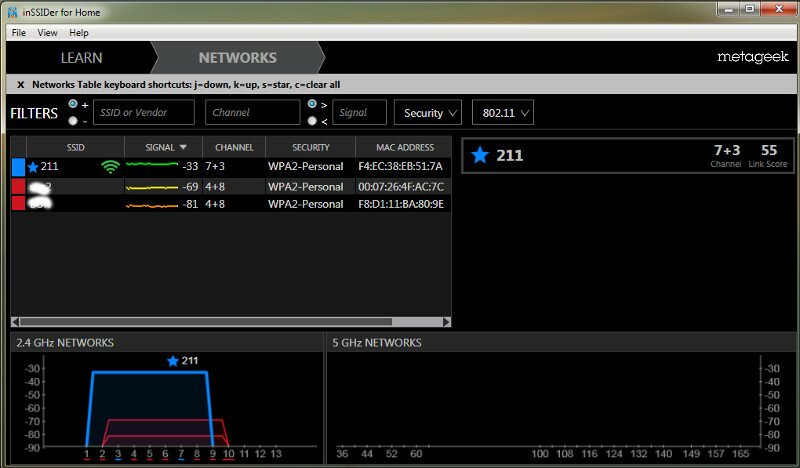The image size is (800, 468).
Task: Click the horizontal scrollbar thumb of networks table
Action: [206, 322]
